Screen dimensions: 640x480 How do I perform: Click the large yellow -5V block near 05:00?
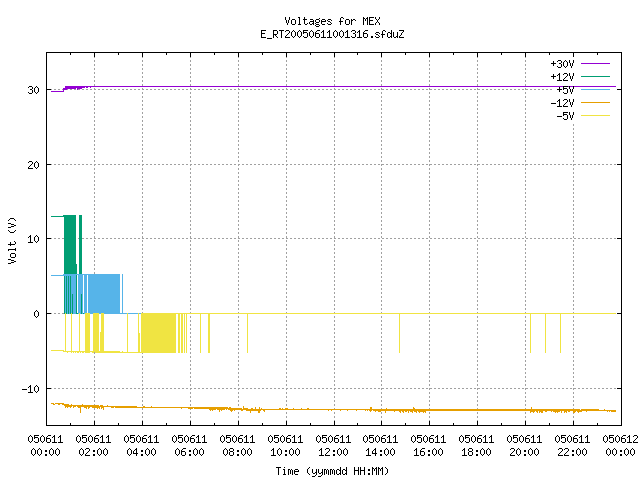159,333
